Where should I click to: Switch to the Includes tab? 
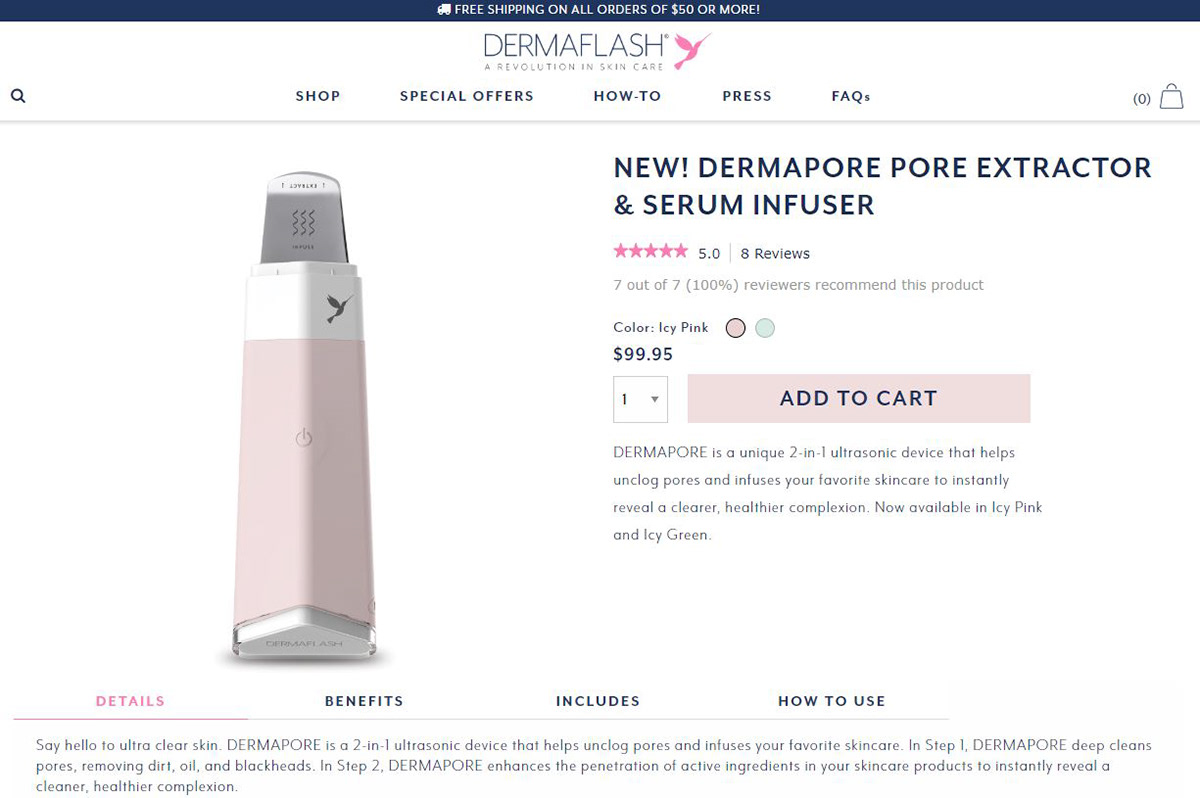598,701
